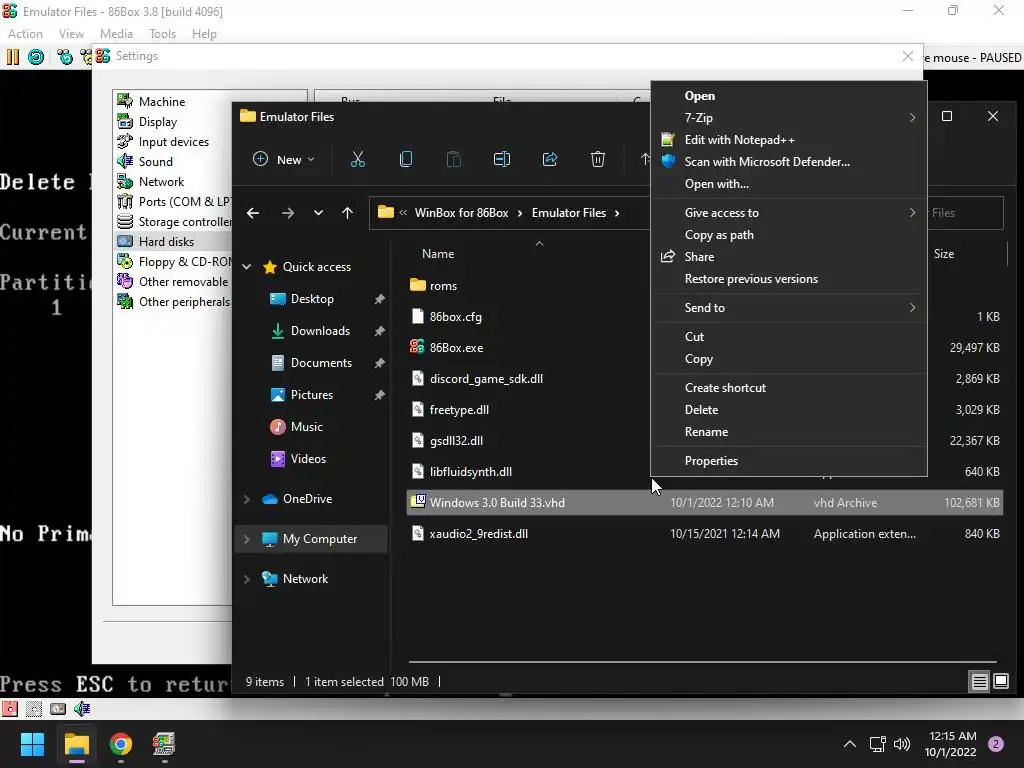Select the roms folder
The width and height of the screenshot is (1024, 768).
coord(443,286)
